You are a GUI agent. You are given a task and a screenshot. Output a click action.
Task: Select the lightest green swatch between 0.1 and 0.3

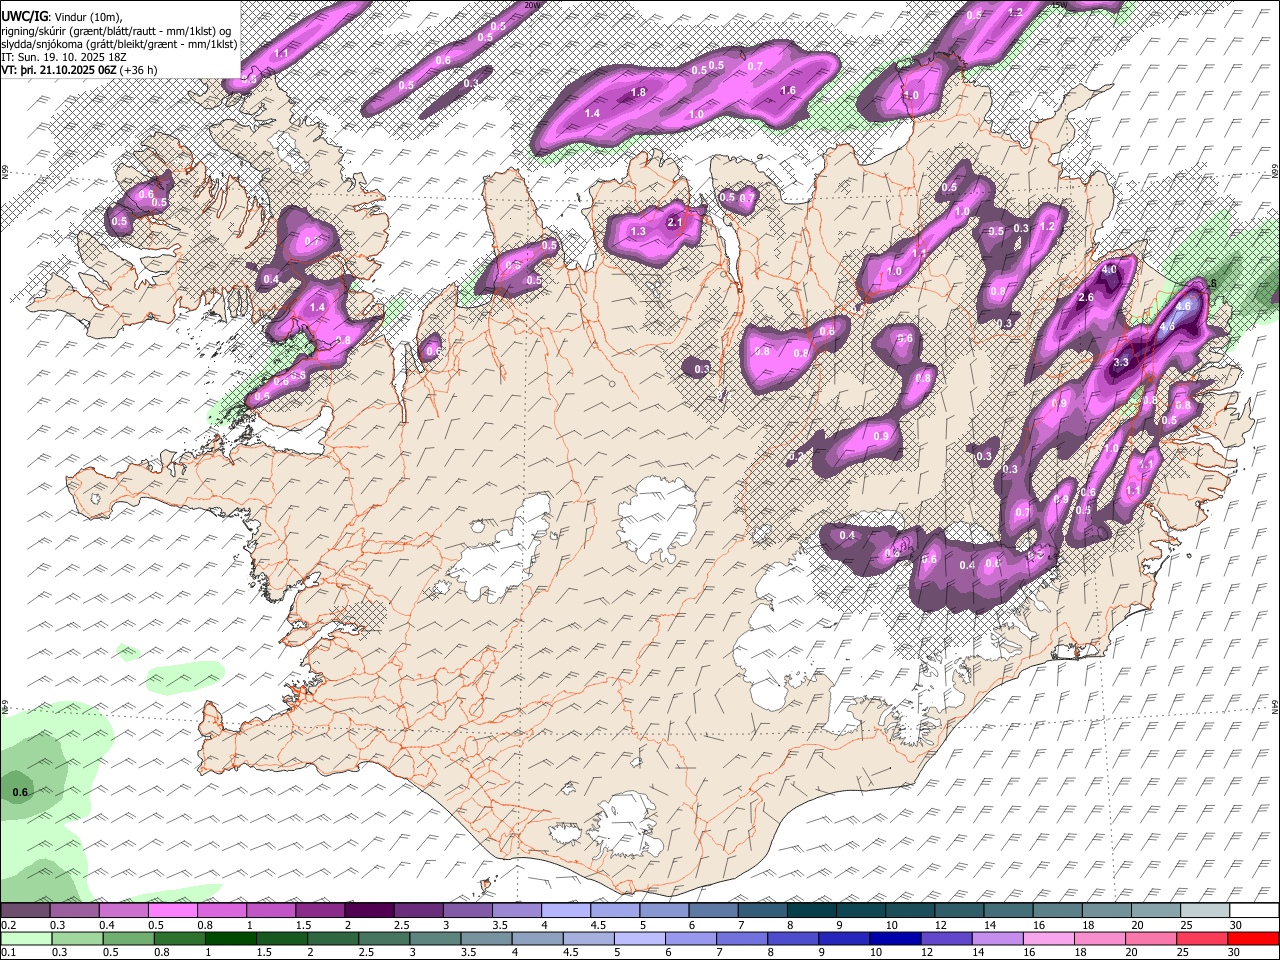[25, 938]
